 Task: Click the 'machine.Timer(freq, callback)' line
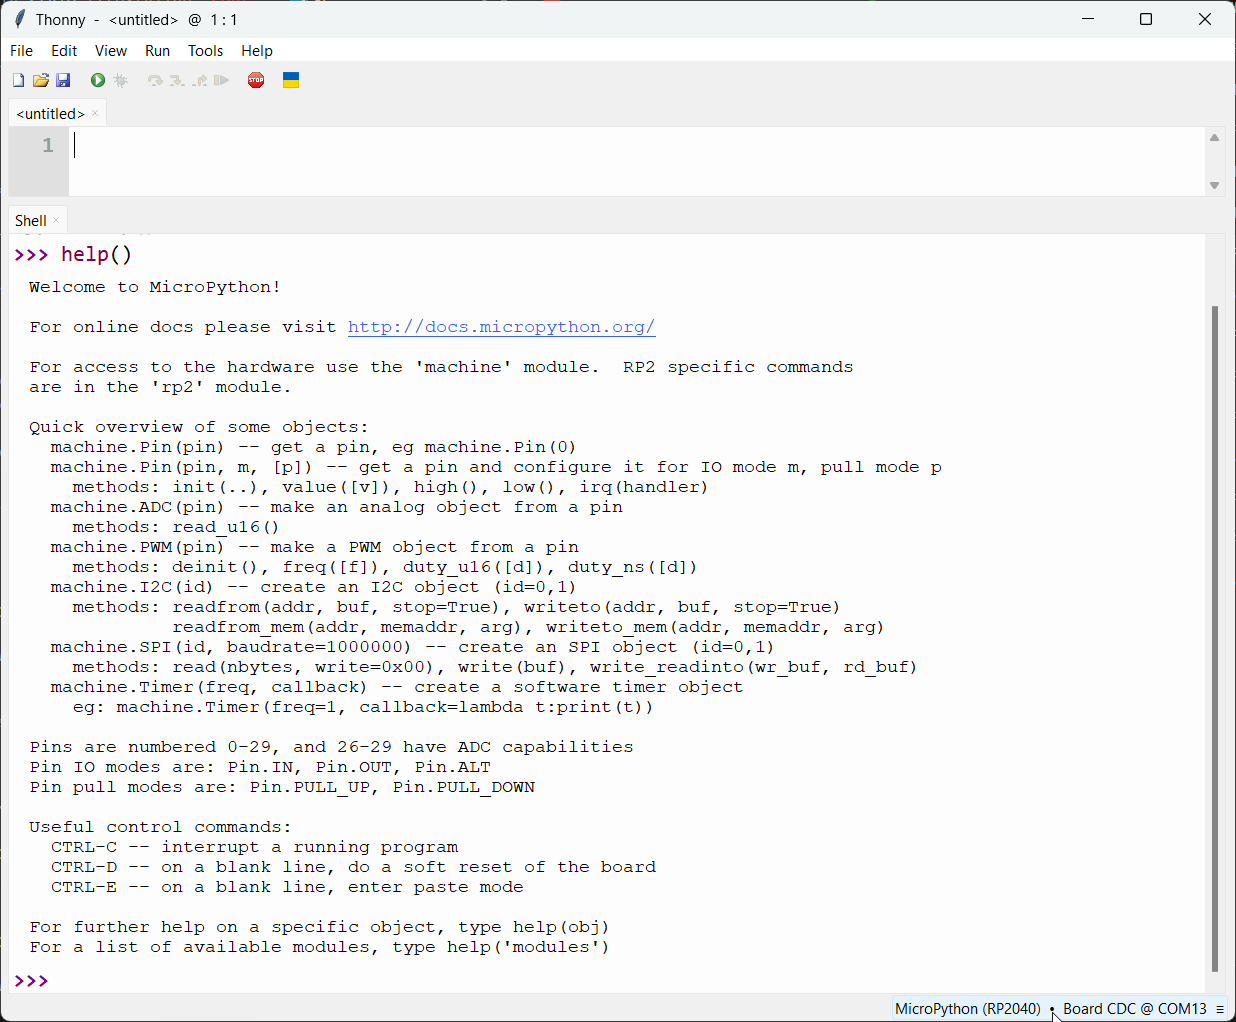pos(397,687)
